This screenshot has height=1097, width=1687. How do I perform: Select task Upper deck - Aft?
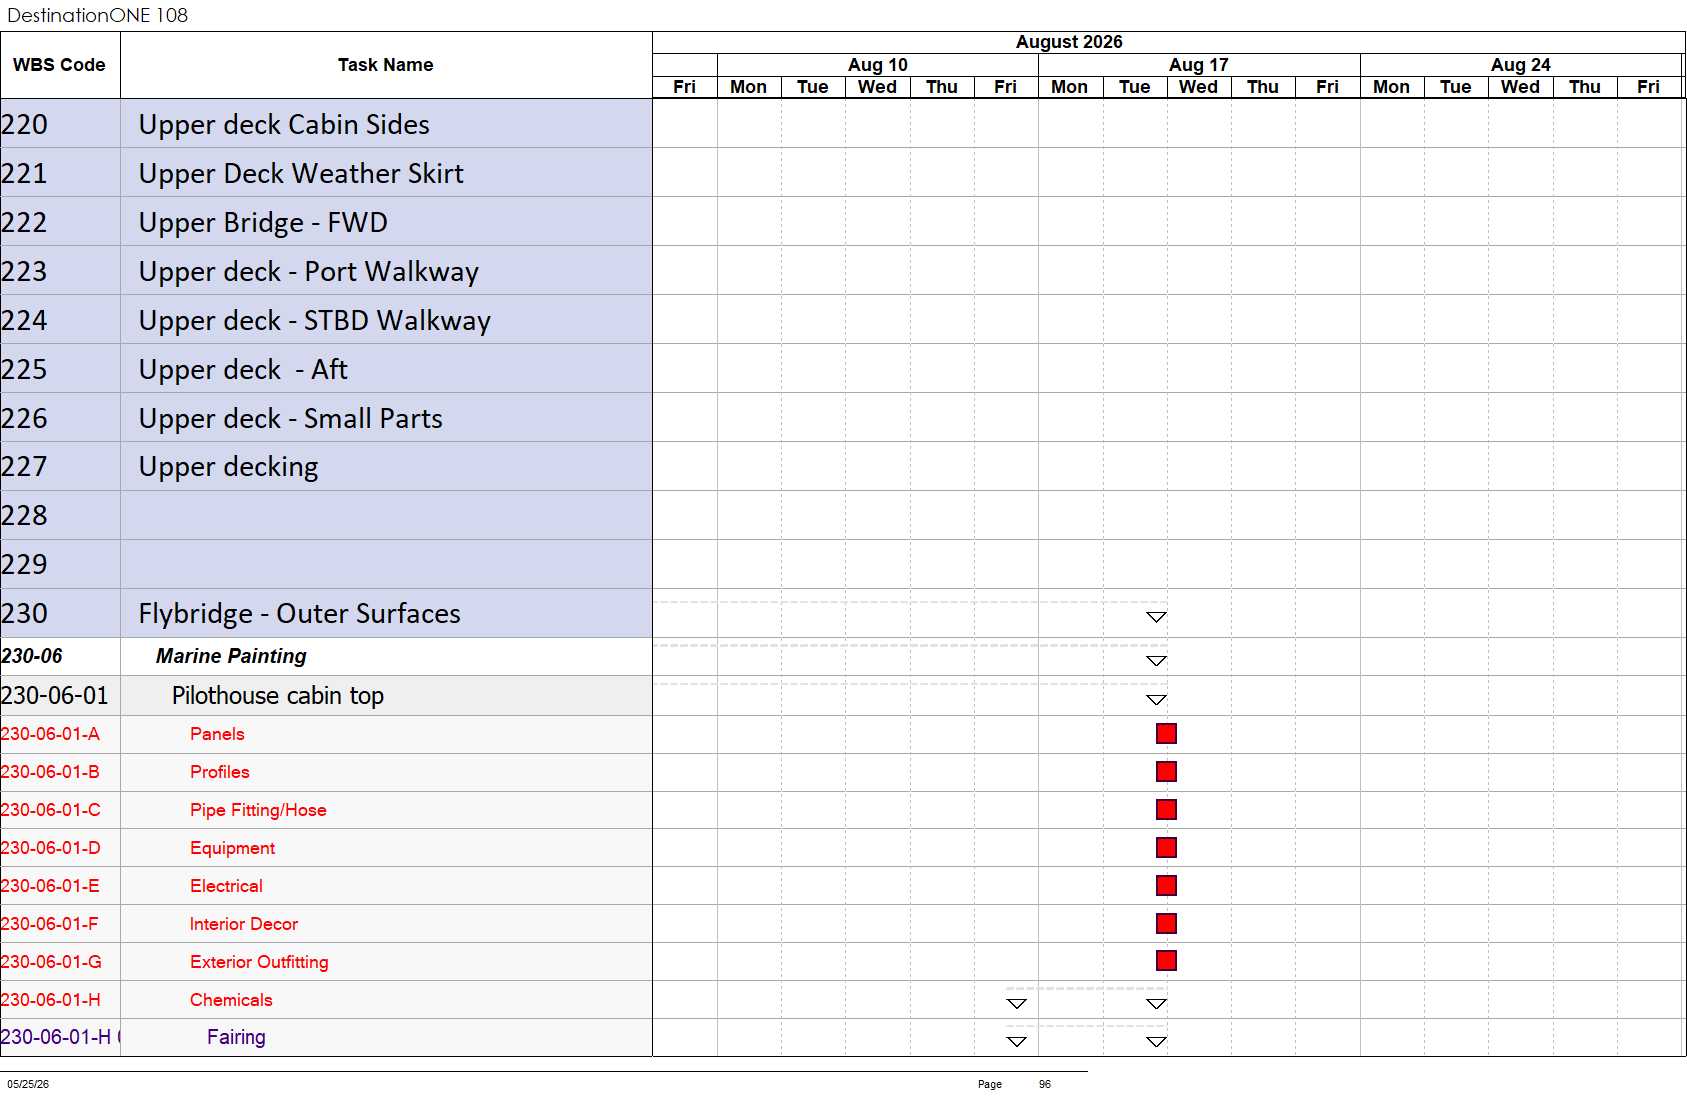(x=243, y=369)
